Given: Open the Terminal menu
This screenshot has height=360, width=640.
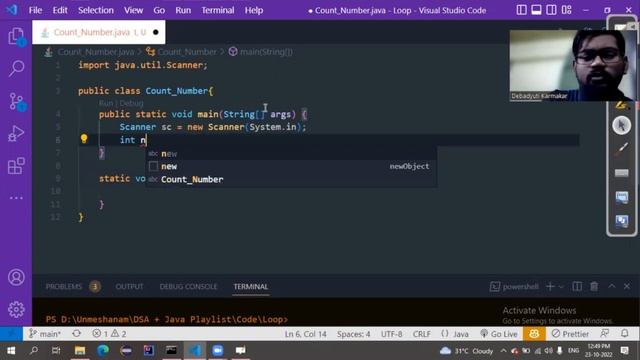Looking at the screenshot, I should (x=218, y=10).
